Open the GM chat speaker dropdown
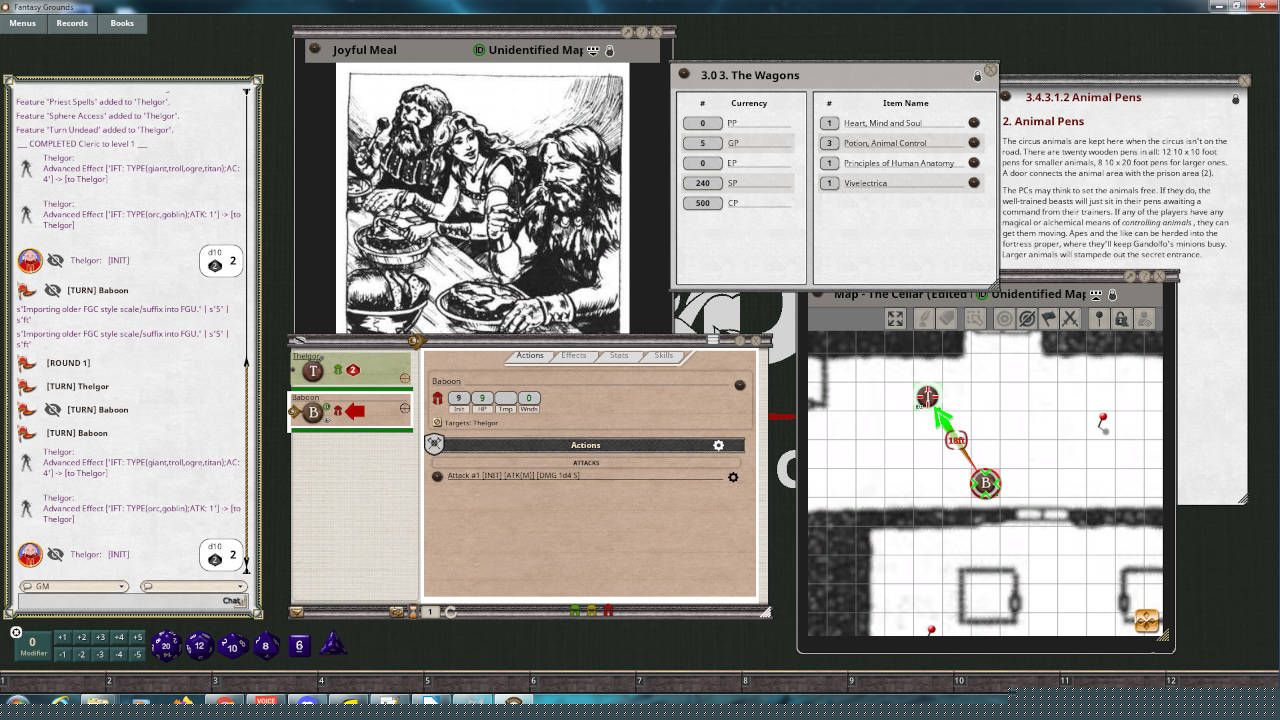 (x=74, y=586)
